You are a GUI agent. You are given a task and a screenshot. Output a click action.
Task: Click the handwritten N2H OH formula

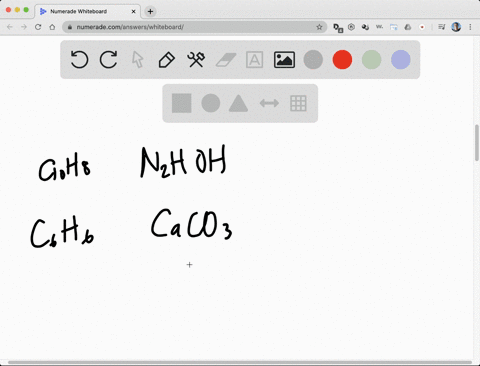point(183,162)
